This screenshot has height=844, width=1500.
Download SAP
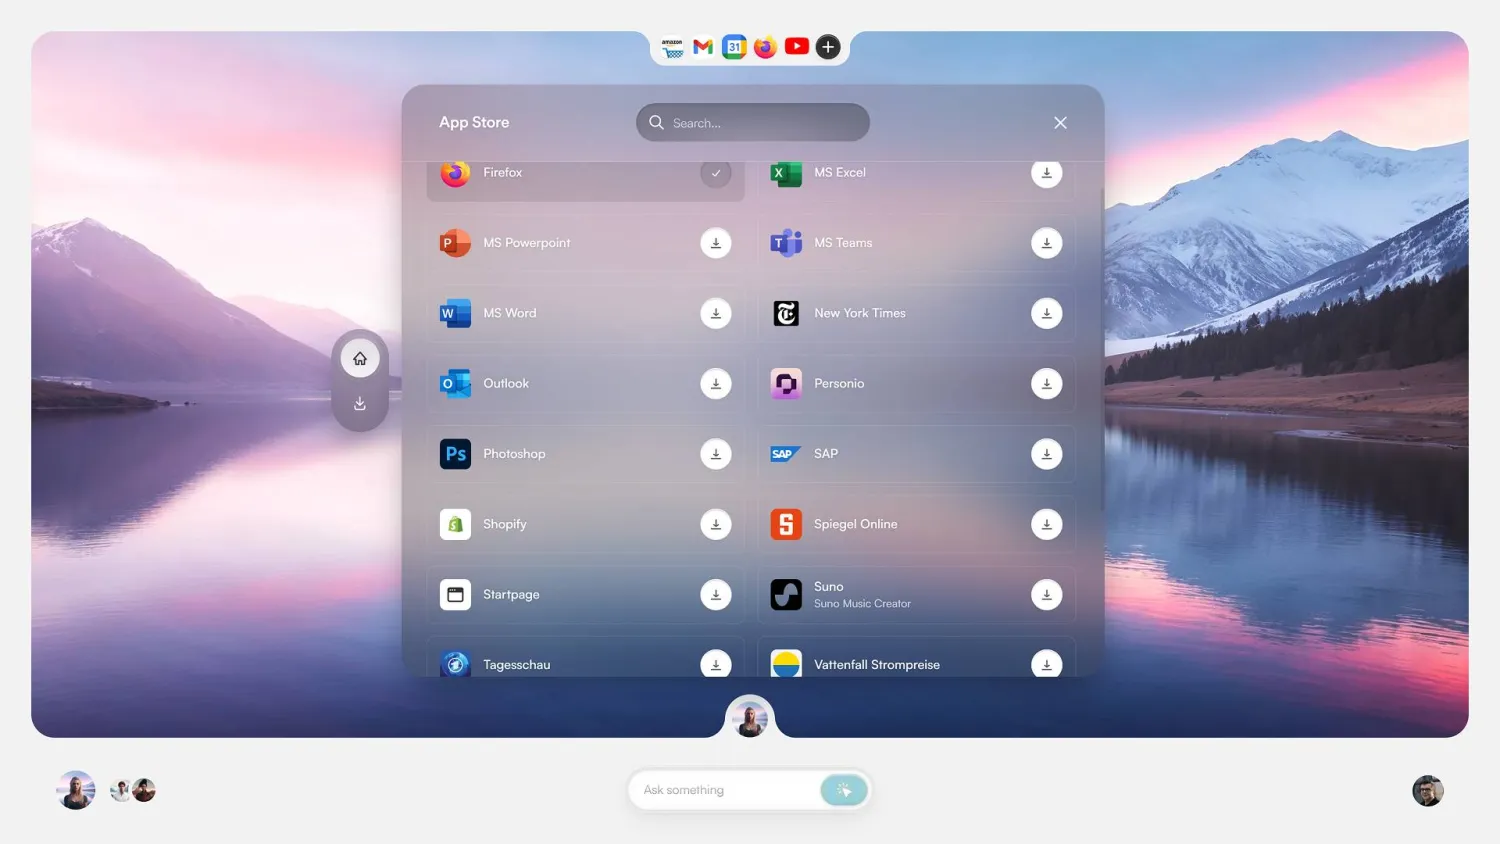click(1047, 454)
